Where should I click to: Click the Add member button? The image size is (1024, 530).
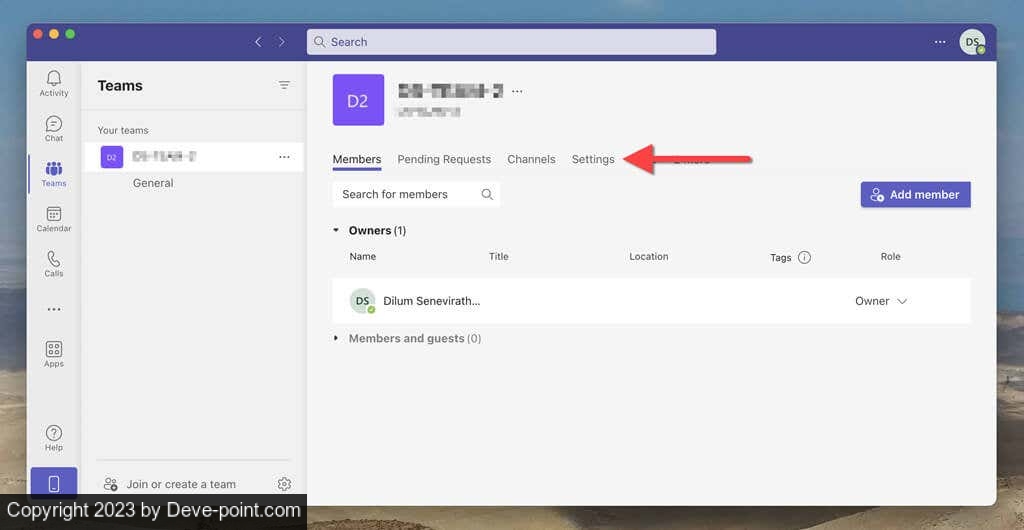[915, 195]
